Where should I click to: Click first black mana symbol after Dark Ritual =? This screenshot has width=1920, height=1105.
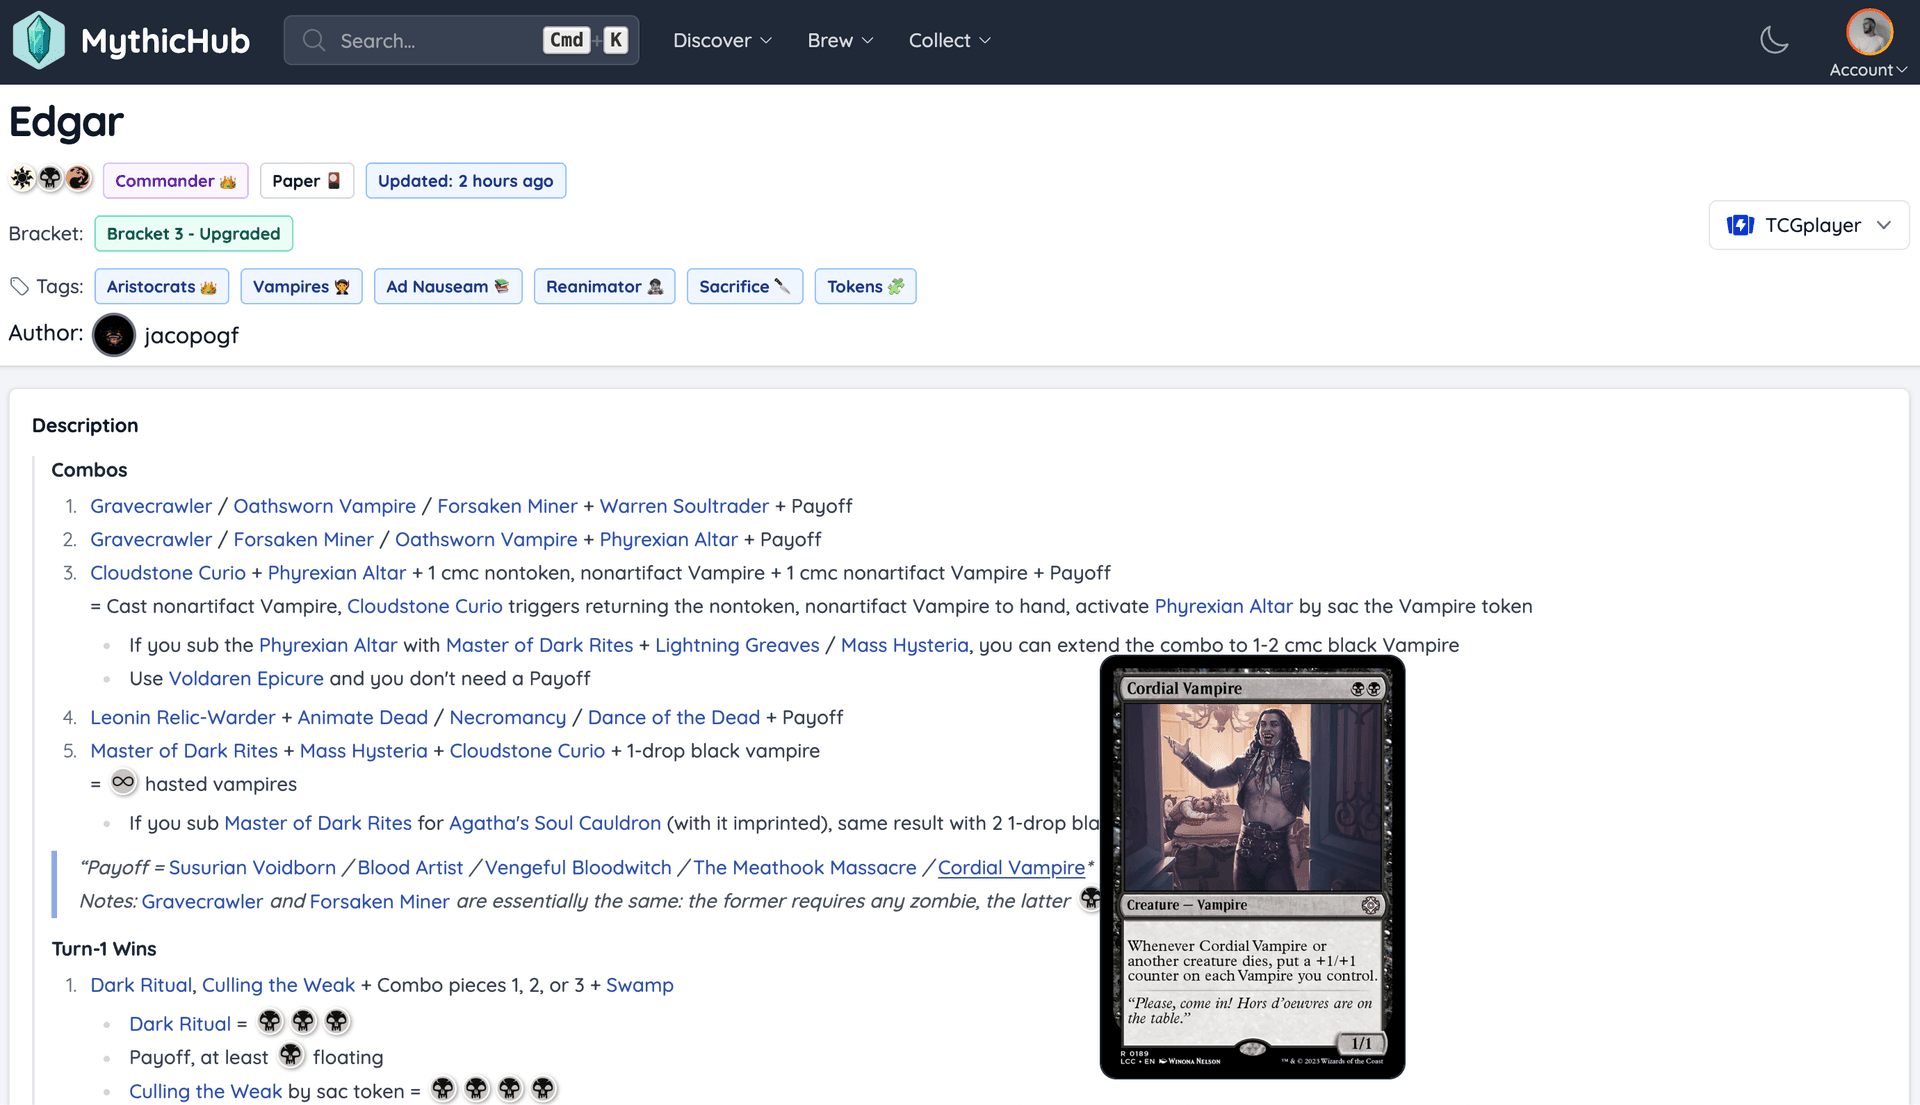[270, 1021]
